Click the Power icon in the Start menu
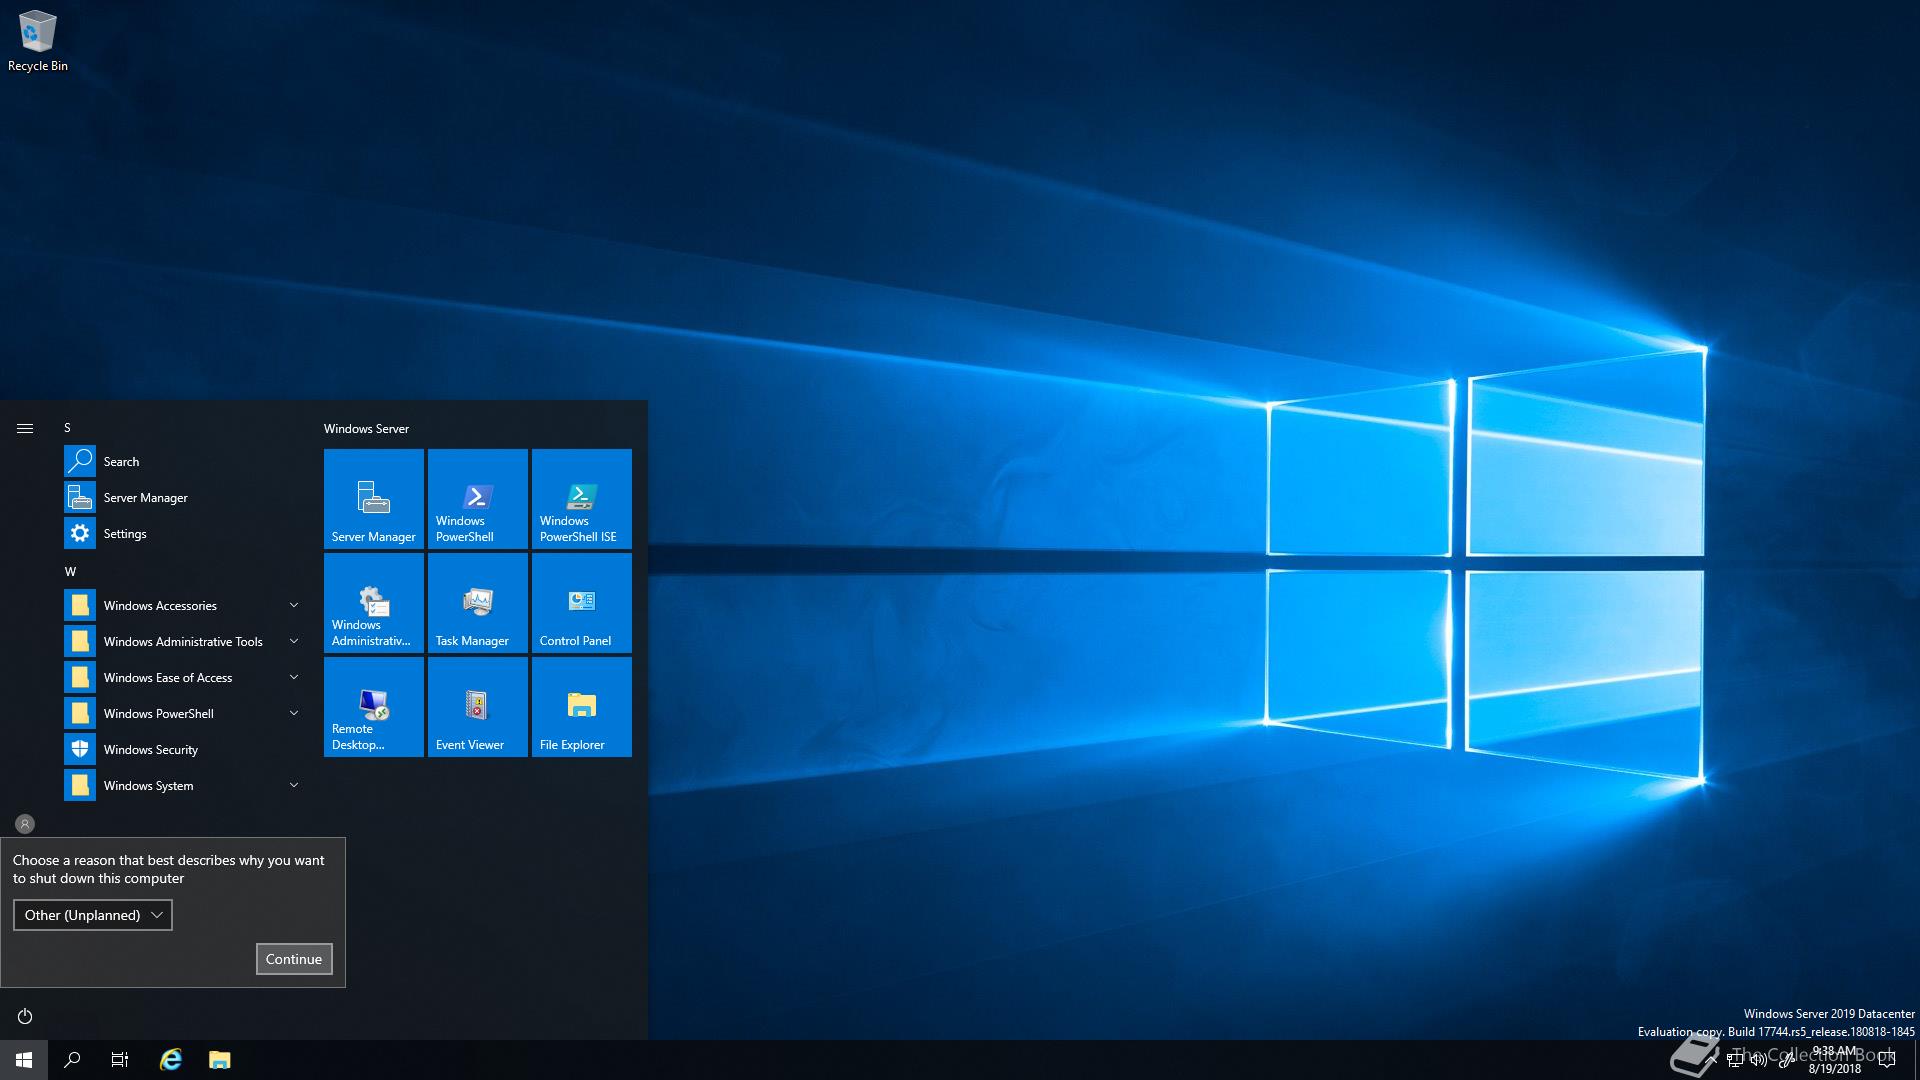This screenshot has width=1920, height=1080. point(25,1016)
